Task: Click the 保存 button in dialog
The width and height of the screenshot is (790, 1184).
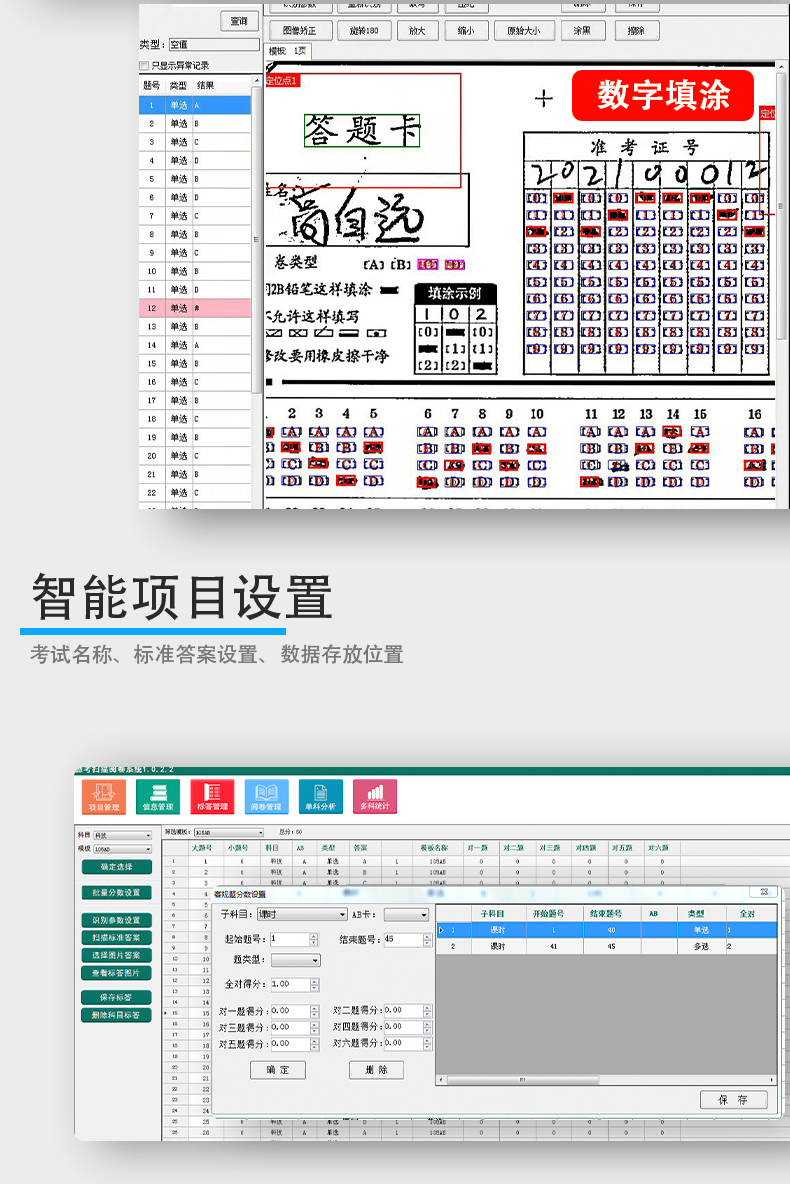Action: 733,1100
